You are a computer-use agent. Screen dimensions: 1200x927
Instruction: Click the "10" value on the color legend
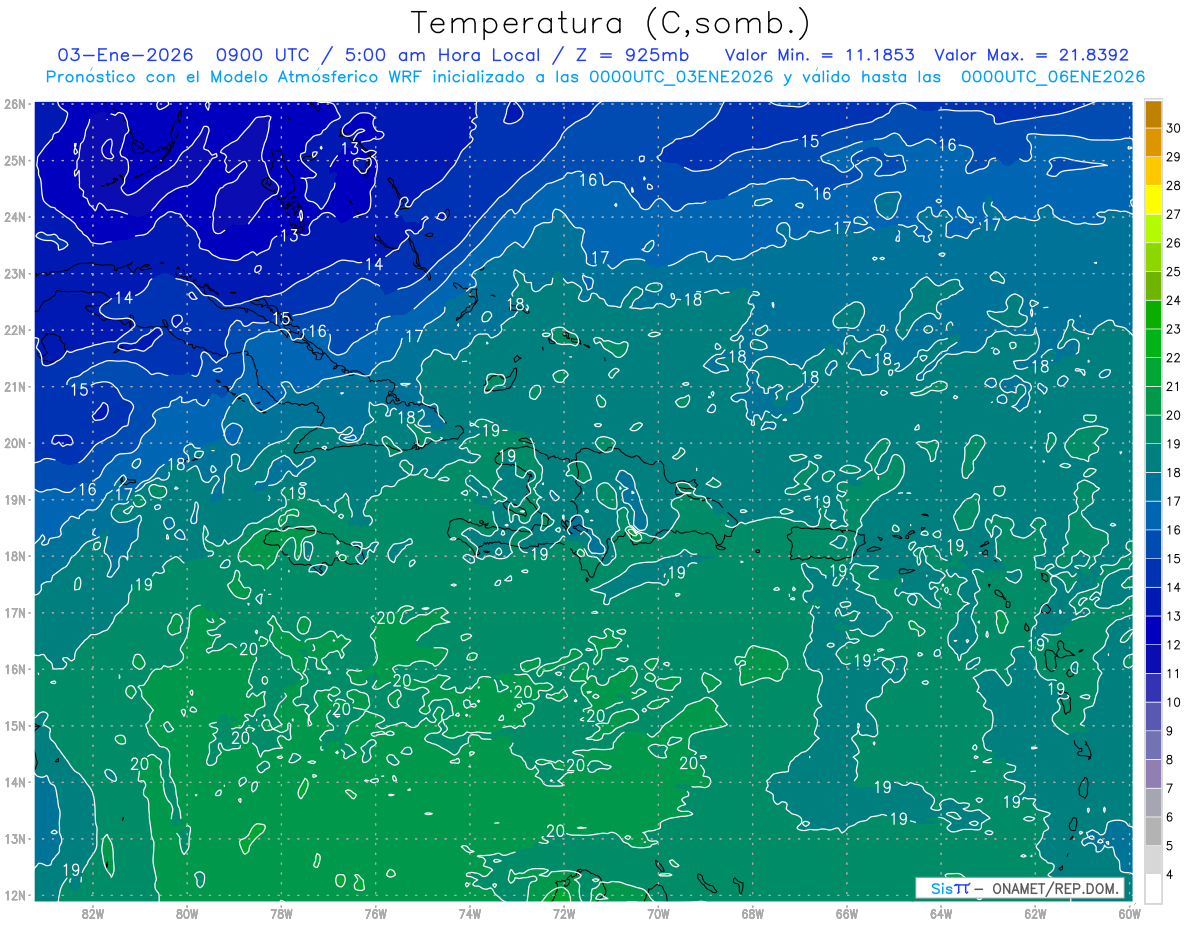[1174, 702]
